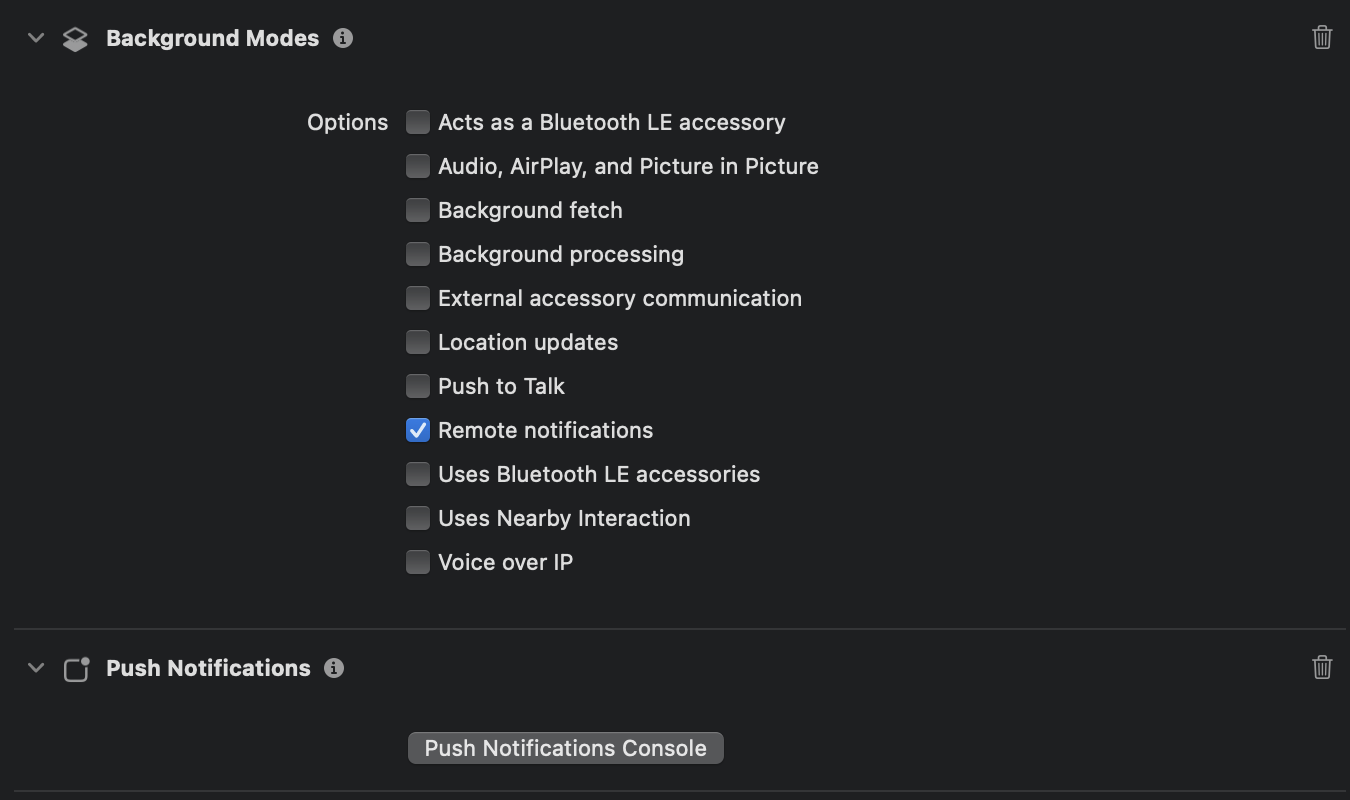
Task: Enable Location updates background mode
Action: coord(418,342)
